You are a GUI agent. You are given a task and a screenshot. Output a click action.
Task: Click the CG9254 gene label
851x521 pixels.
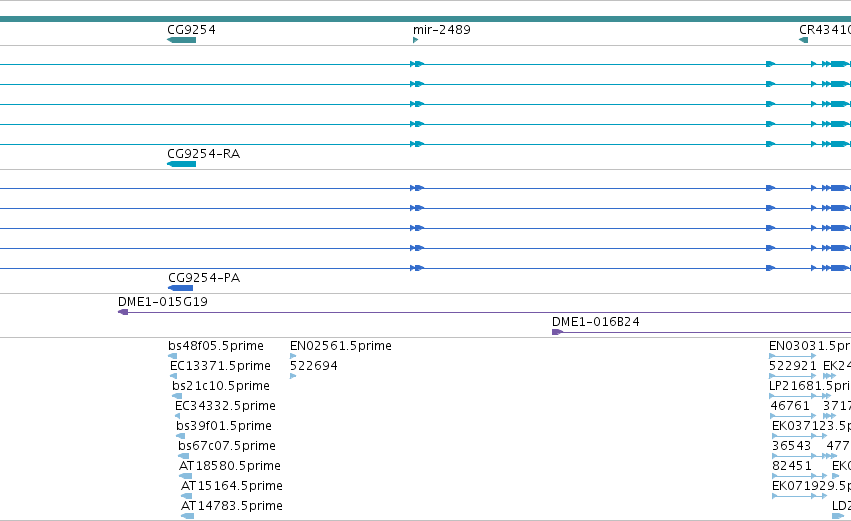pyautogui.click(x=191, y=29)
